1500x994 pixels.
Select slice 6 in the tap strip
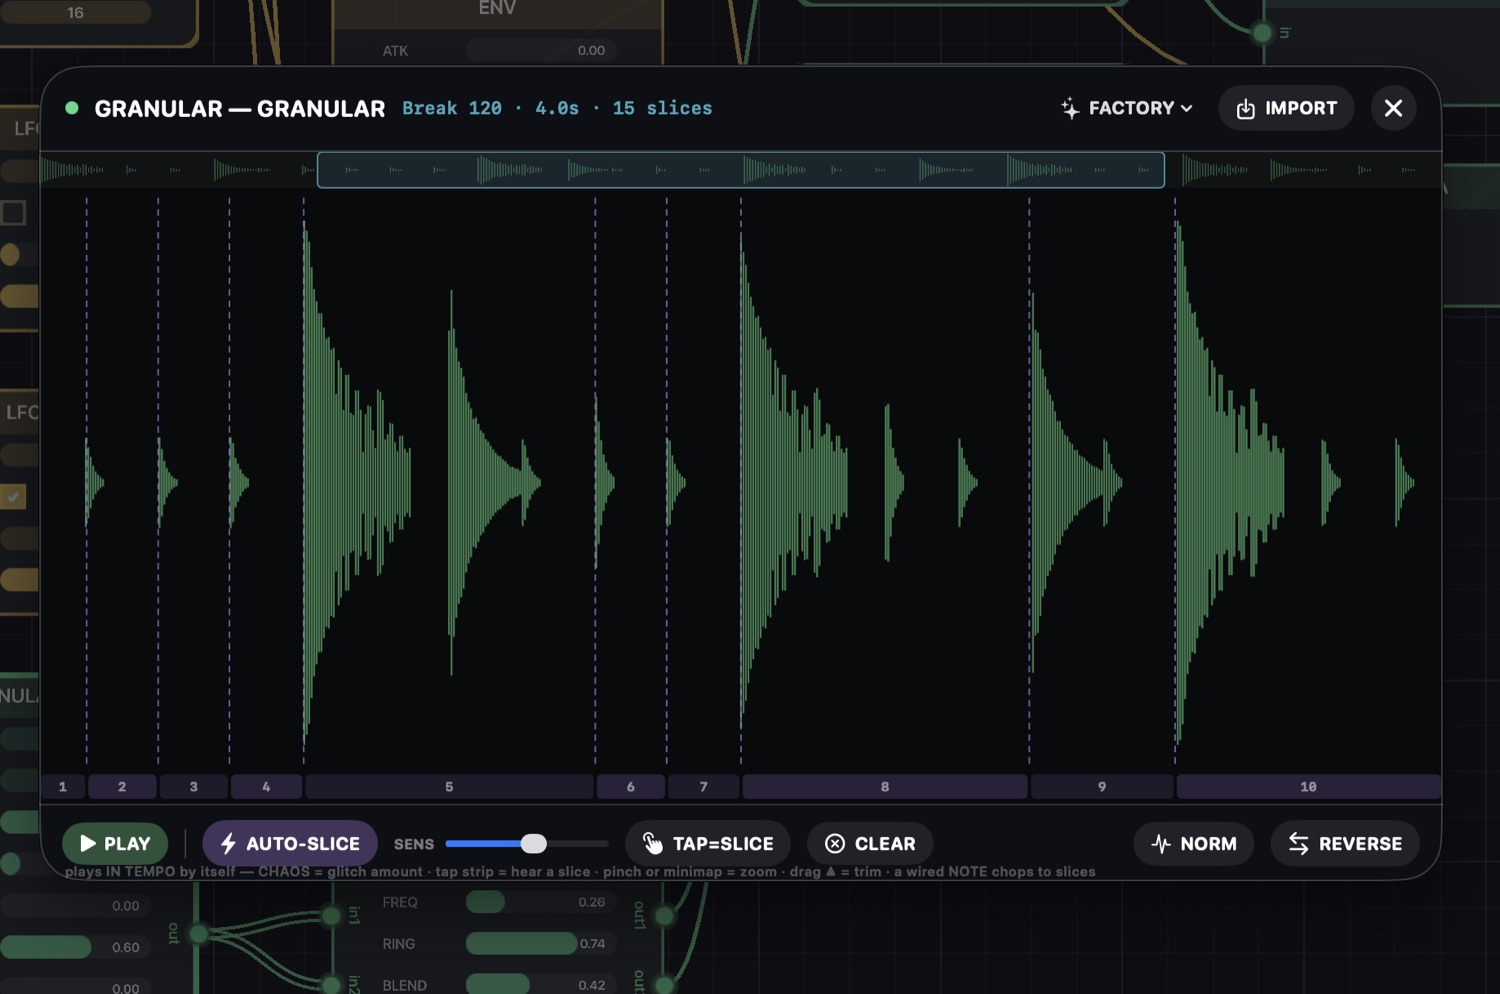(630, 786)
